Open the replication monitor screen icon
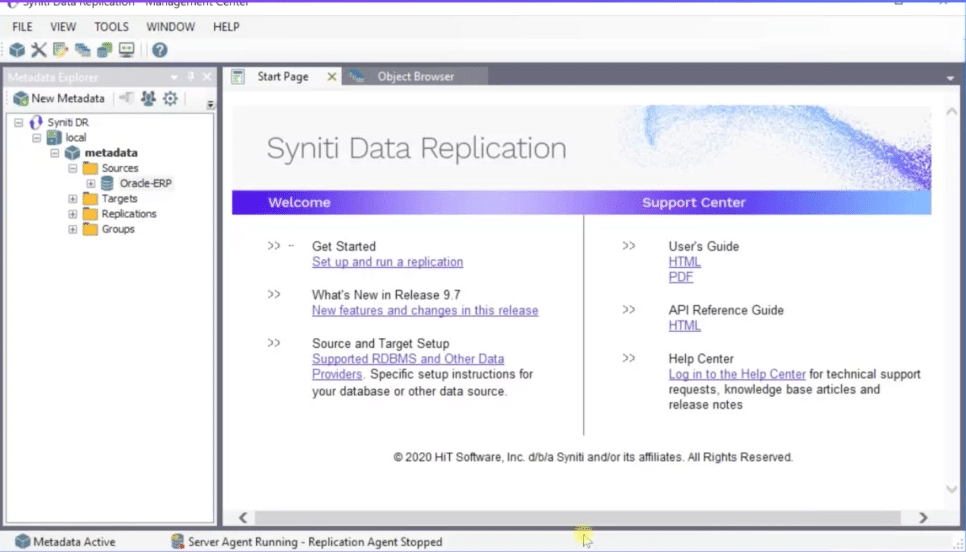The image size is (966, 552). [x=126, y=50]
